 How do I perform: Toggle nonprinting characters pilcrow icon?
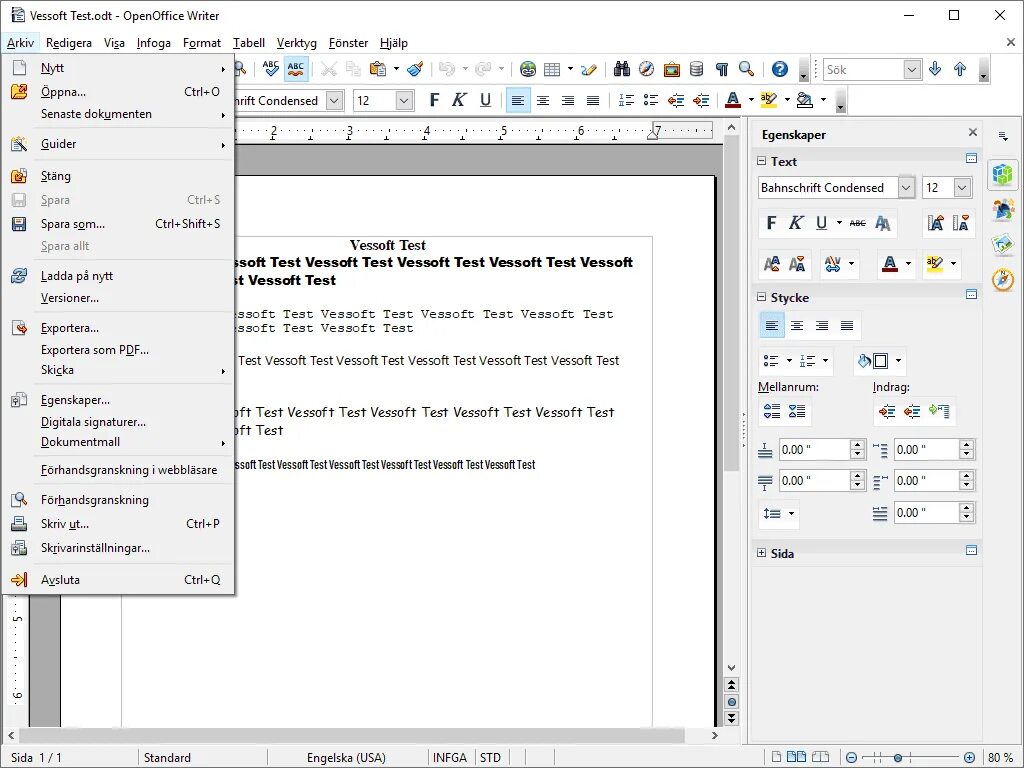pos(722,69)
